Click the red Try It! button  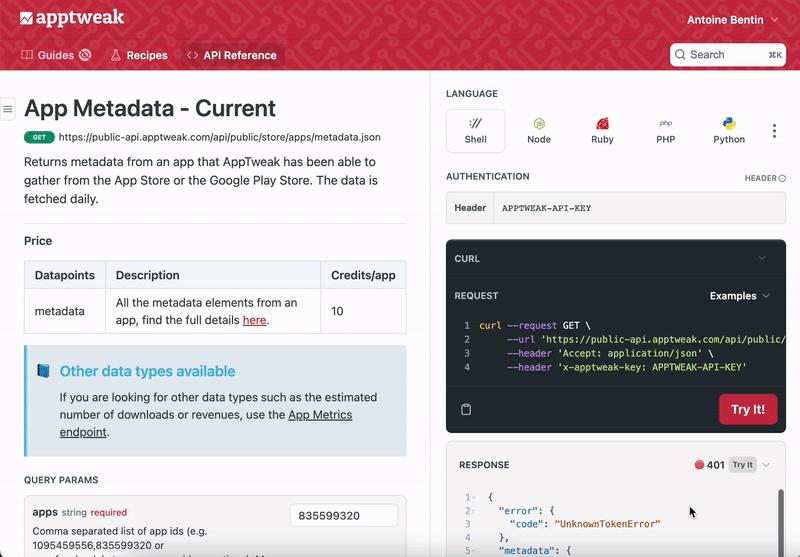[748, 409]
